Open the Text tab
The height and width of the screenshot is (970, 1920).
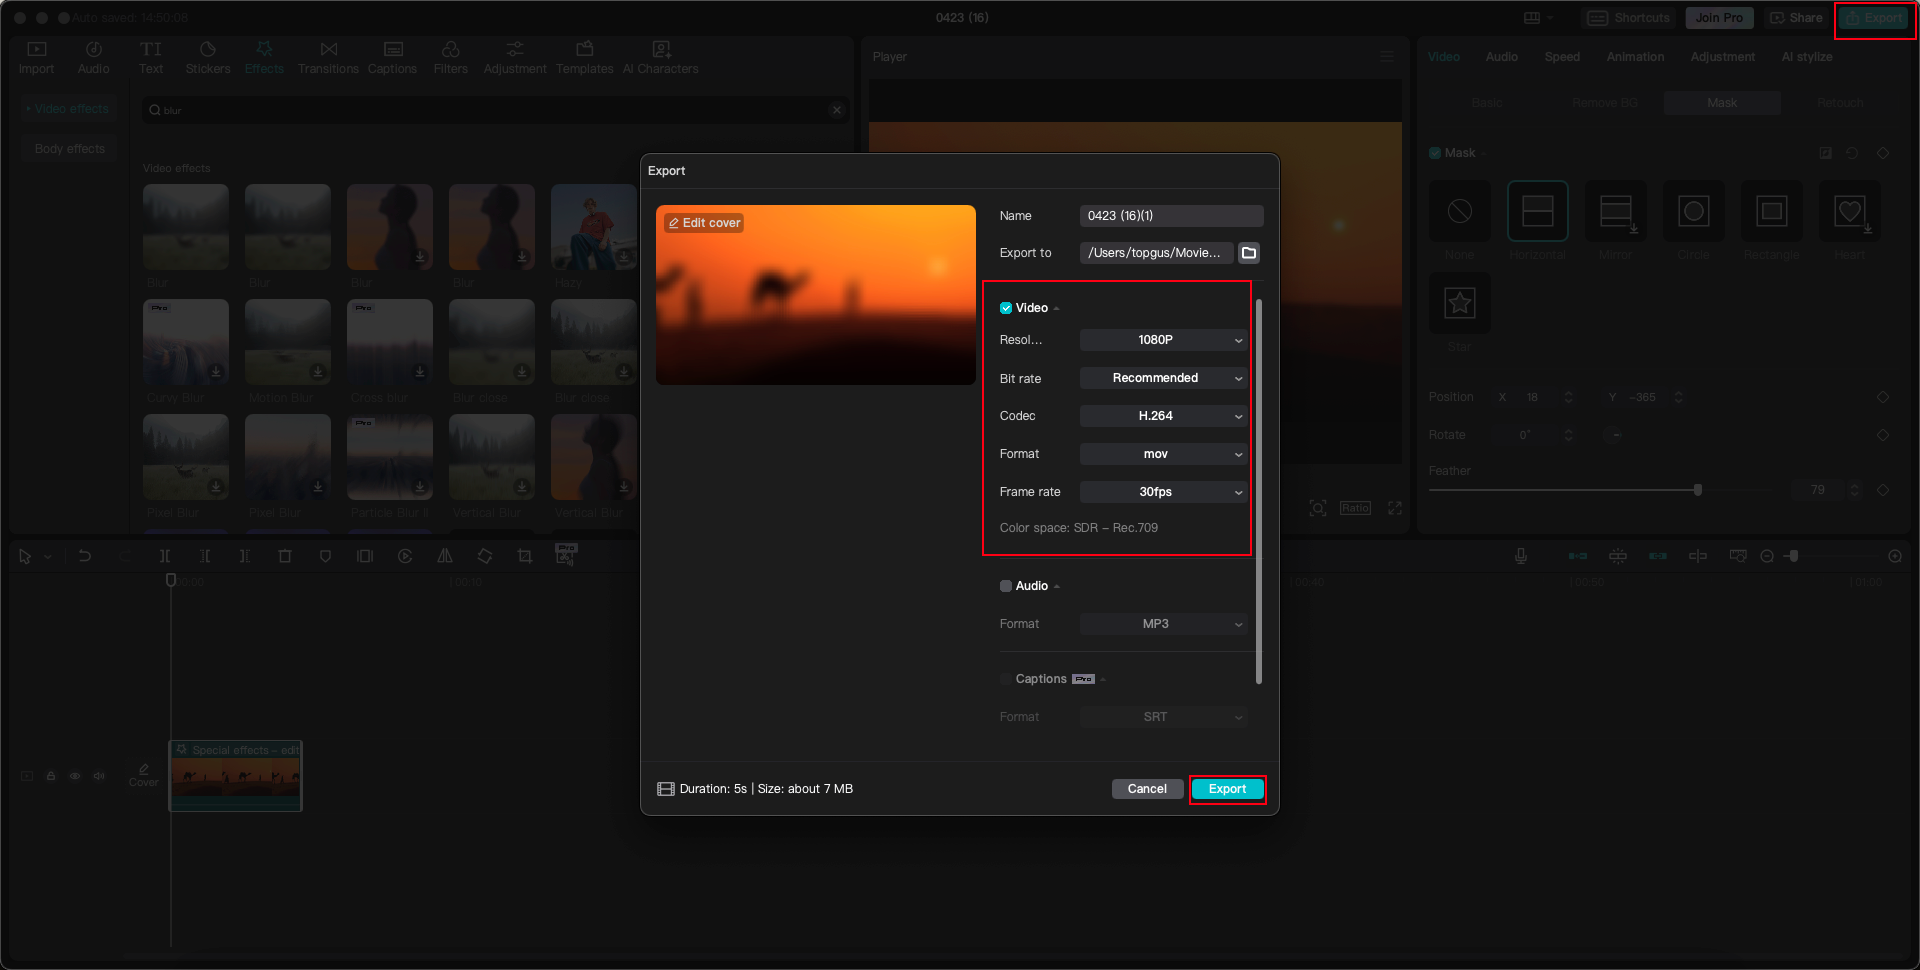click(x=151, y=58)
